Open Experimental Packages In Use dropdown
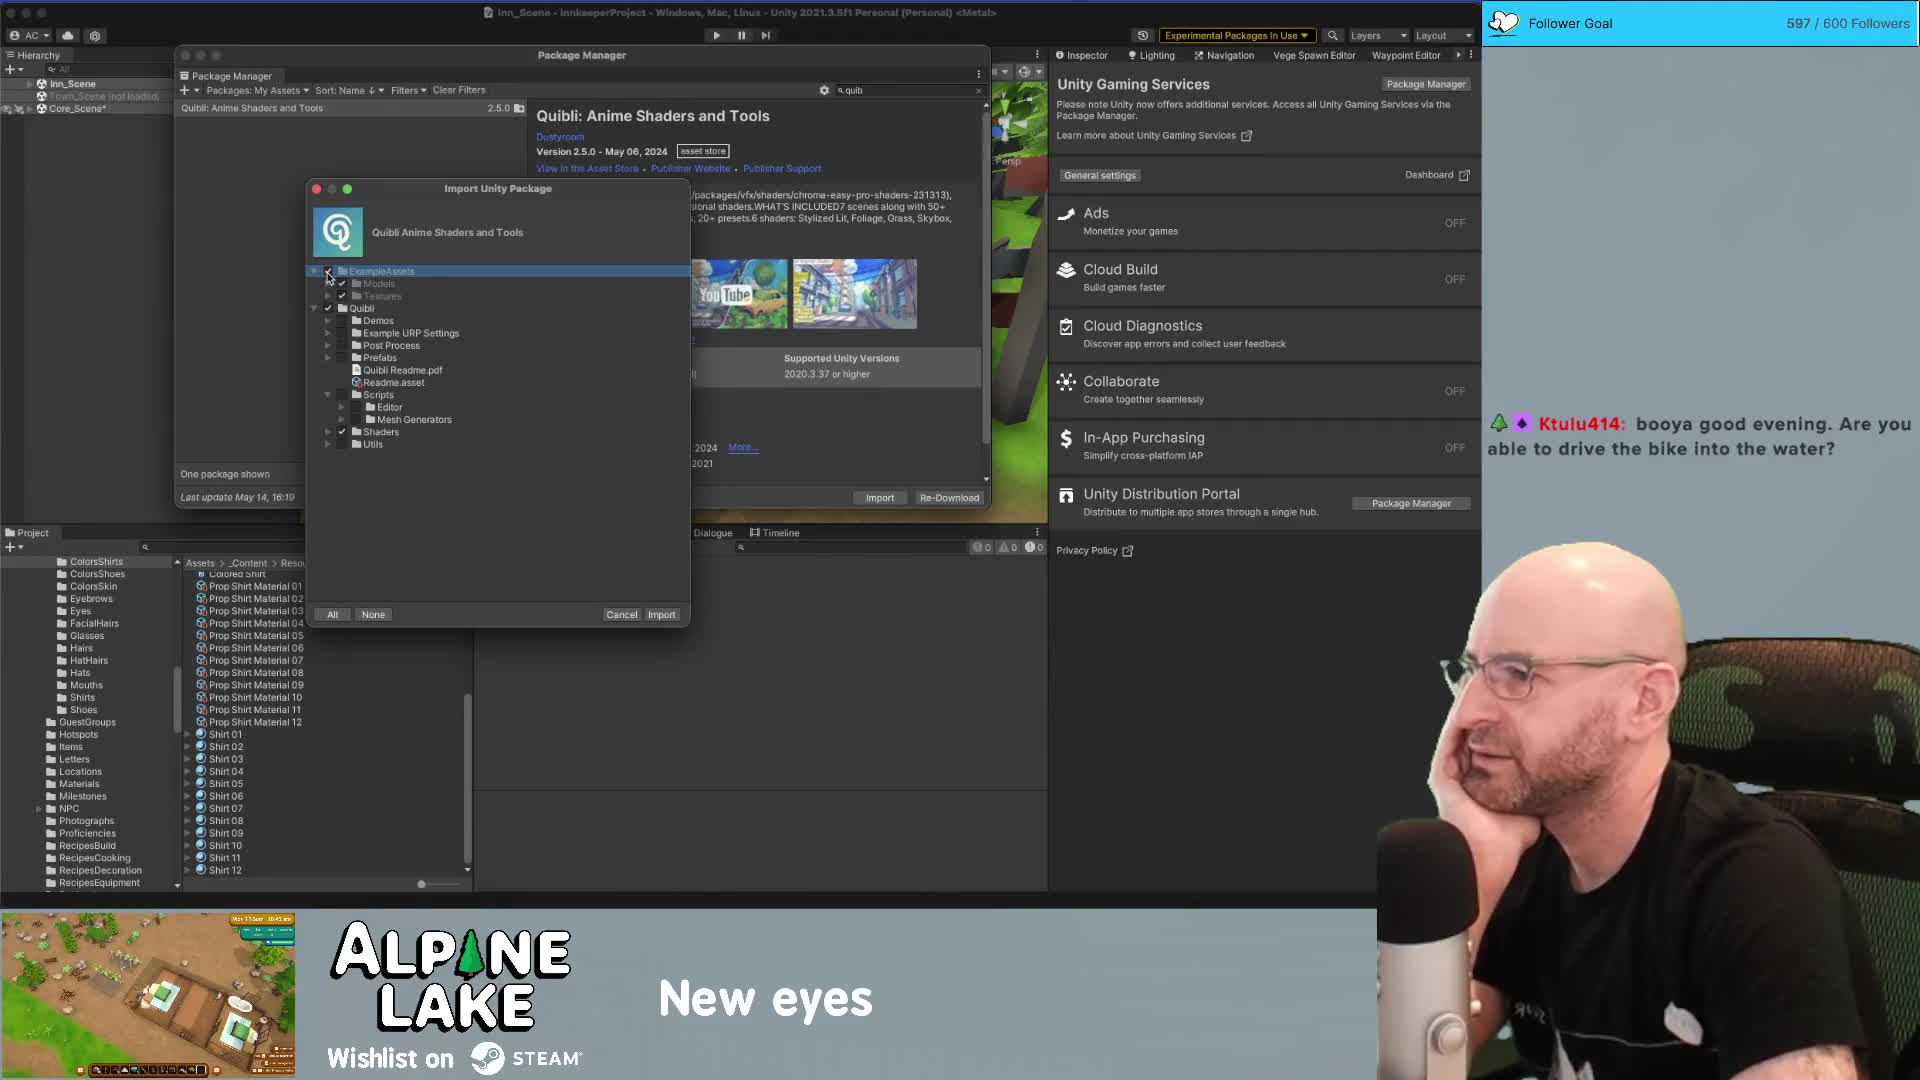Screen dimensions: 1920x1080 1237,35
